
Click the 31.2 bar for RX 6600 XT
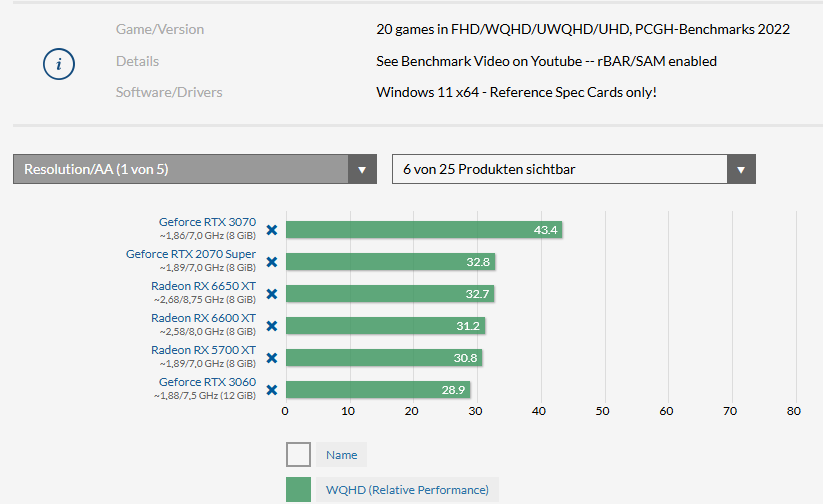(385, 326)
